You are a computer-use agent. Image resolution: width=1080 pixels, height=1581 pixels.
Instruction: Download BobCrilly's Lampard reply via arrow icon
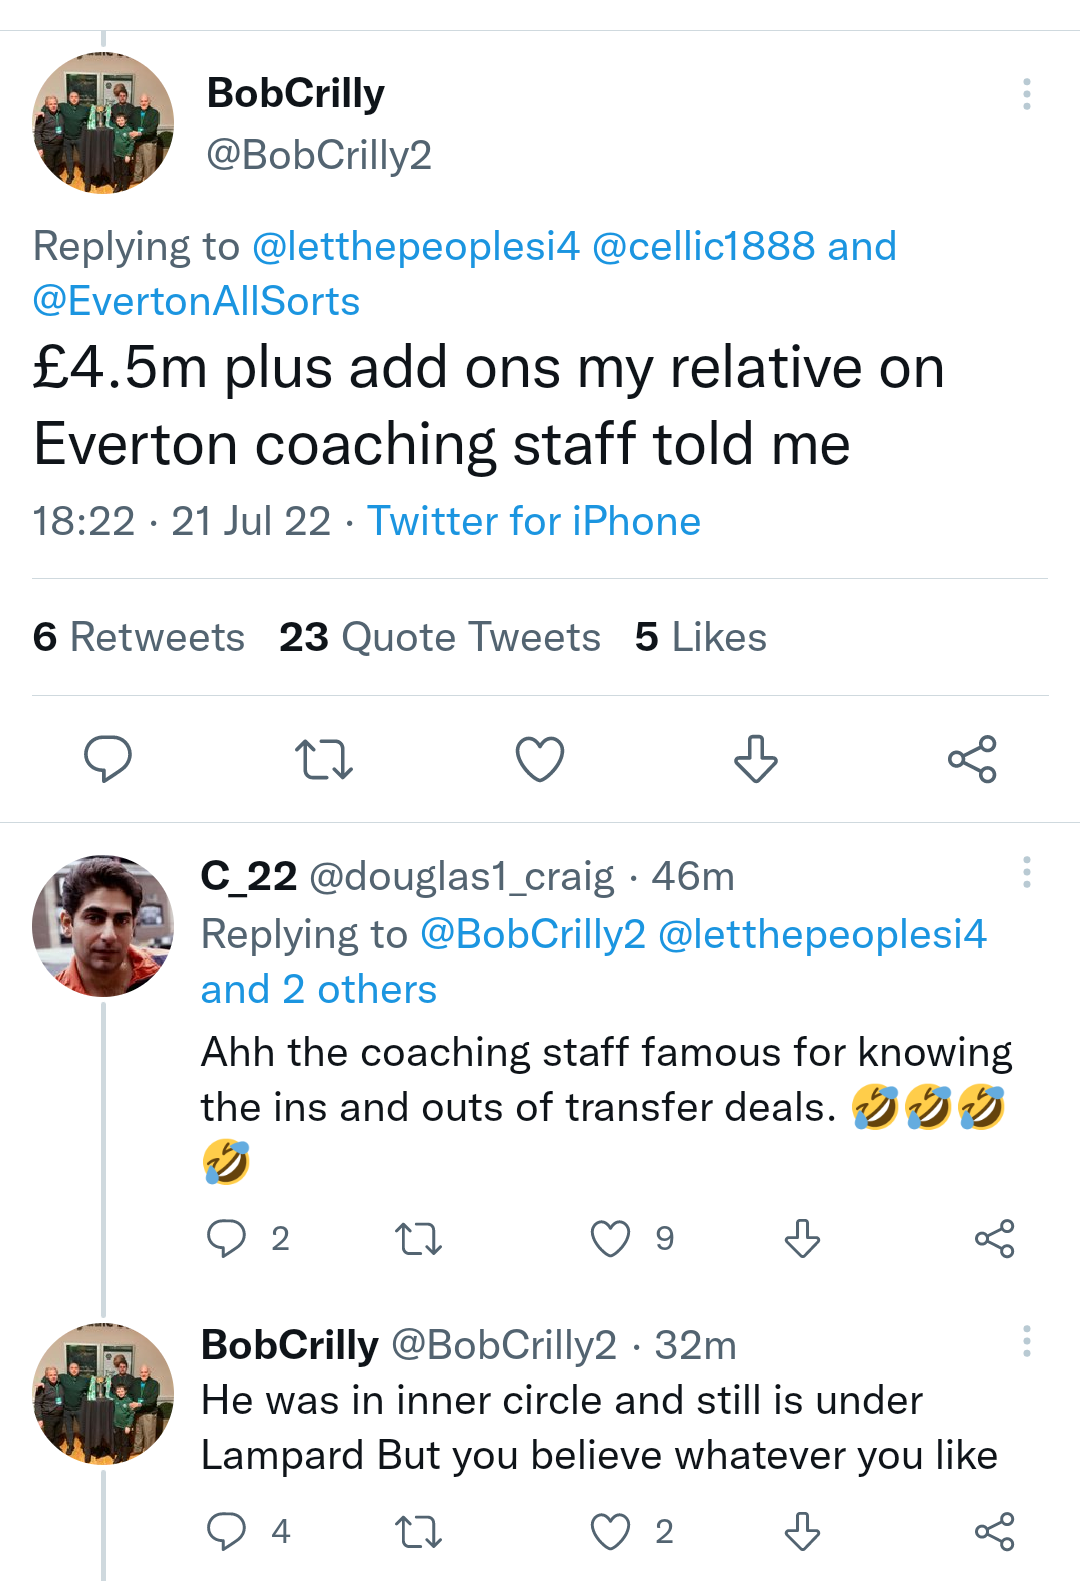802,1531
